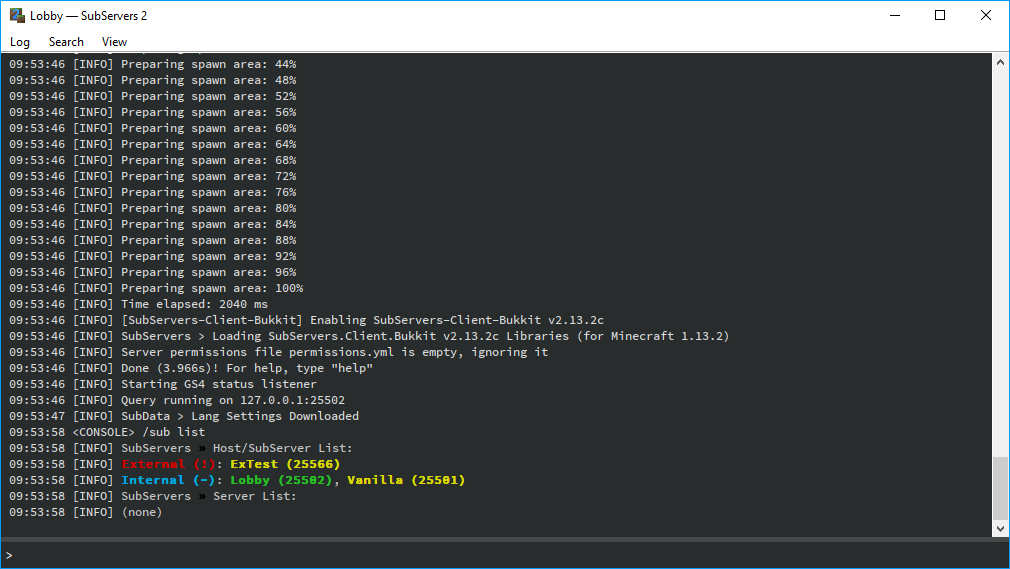Click 'Preparing spawn area: 52%' line

(x=153, y=96)
